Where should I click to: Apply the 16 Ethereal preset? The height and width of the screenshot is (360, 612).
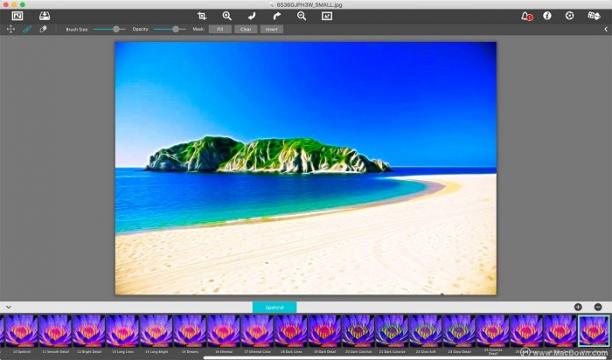coord(224,331)
